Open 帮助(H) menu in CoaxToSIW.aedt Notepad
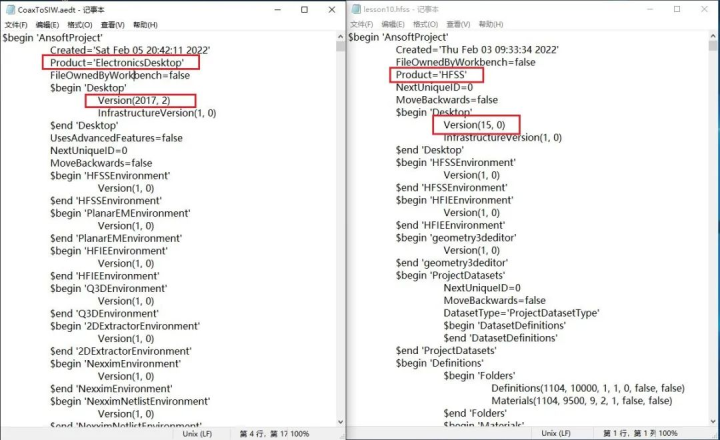The image size is (720, 440). point(145,25)
